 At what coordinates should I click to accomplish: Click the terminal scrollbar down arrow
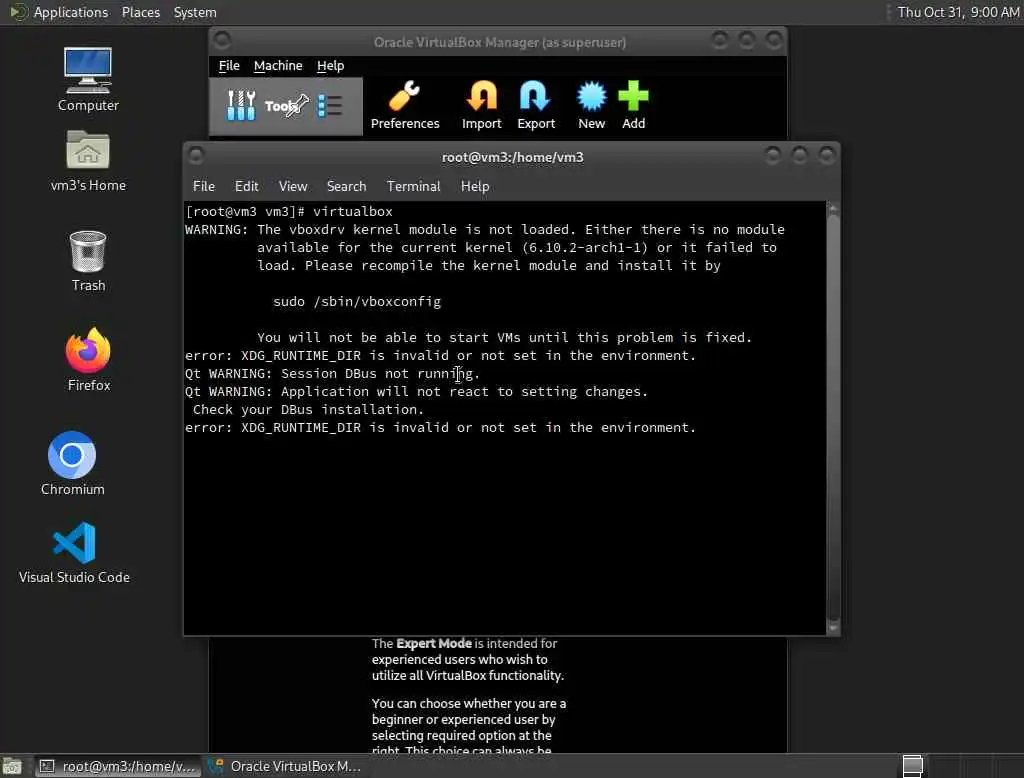(x=833, y=628)
